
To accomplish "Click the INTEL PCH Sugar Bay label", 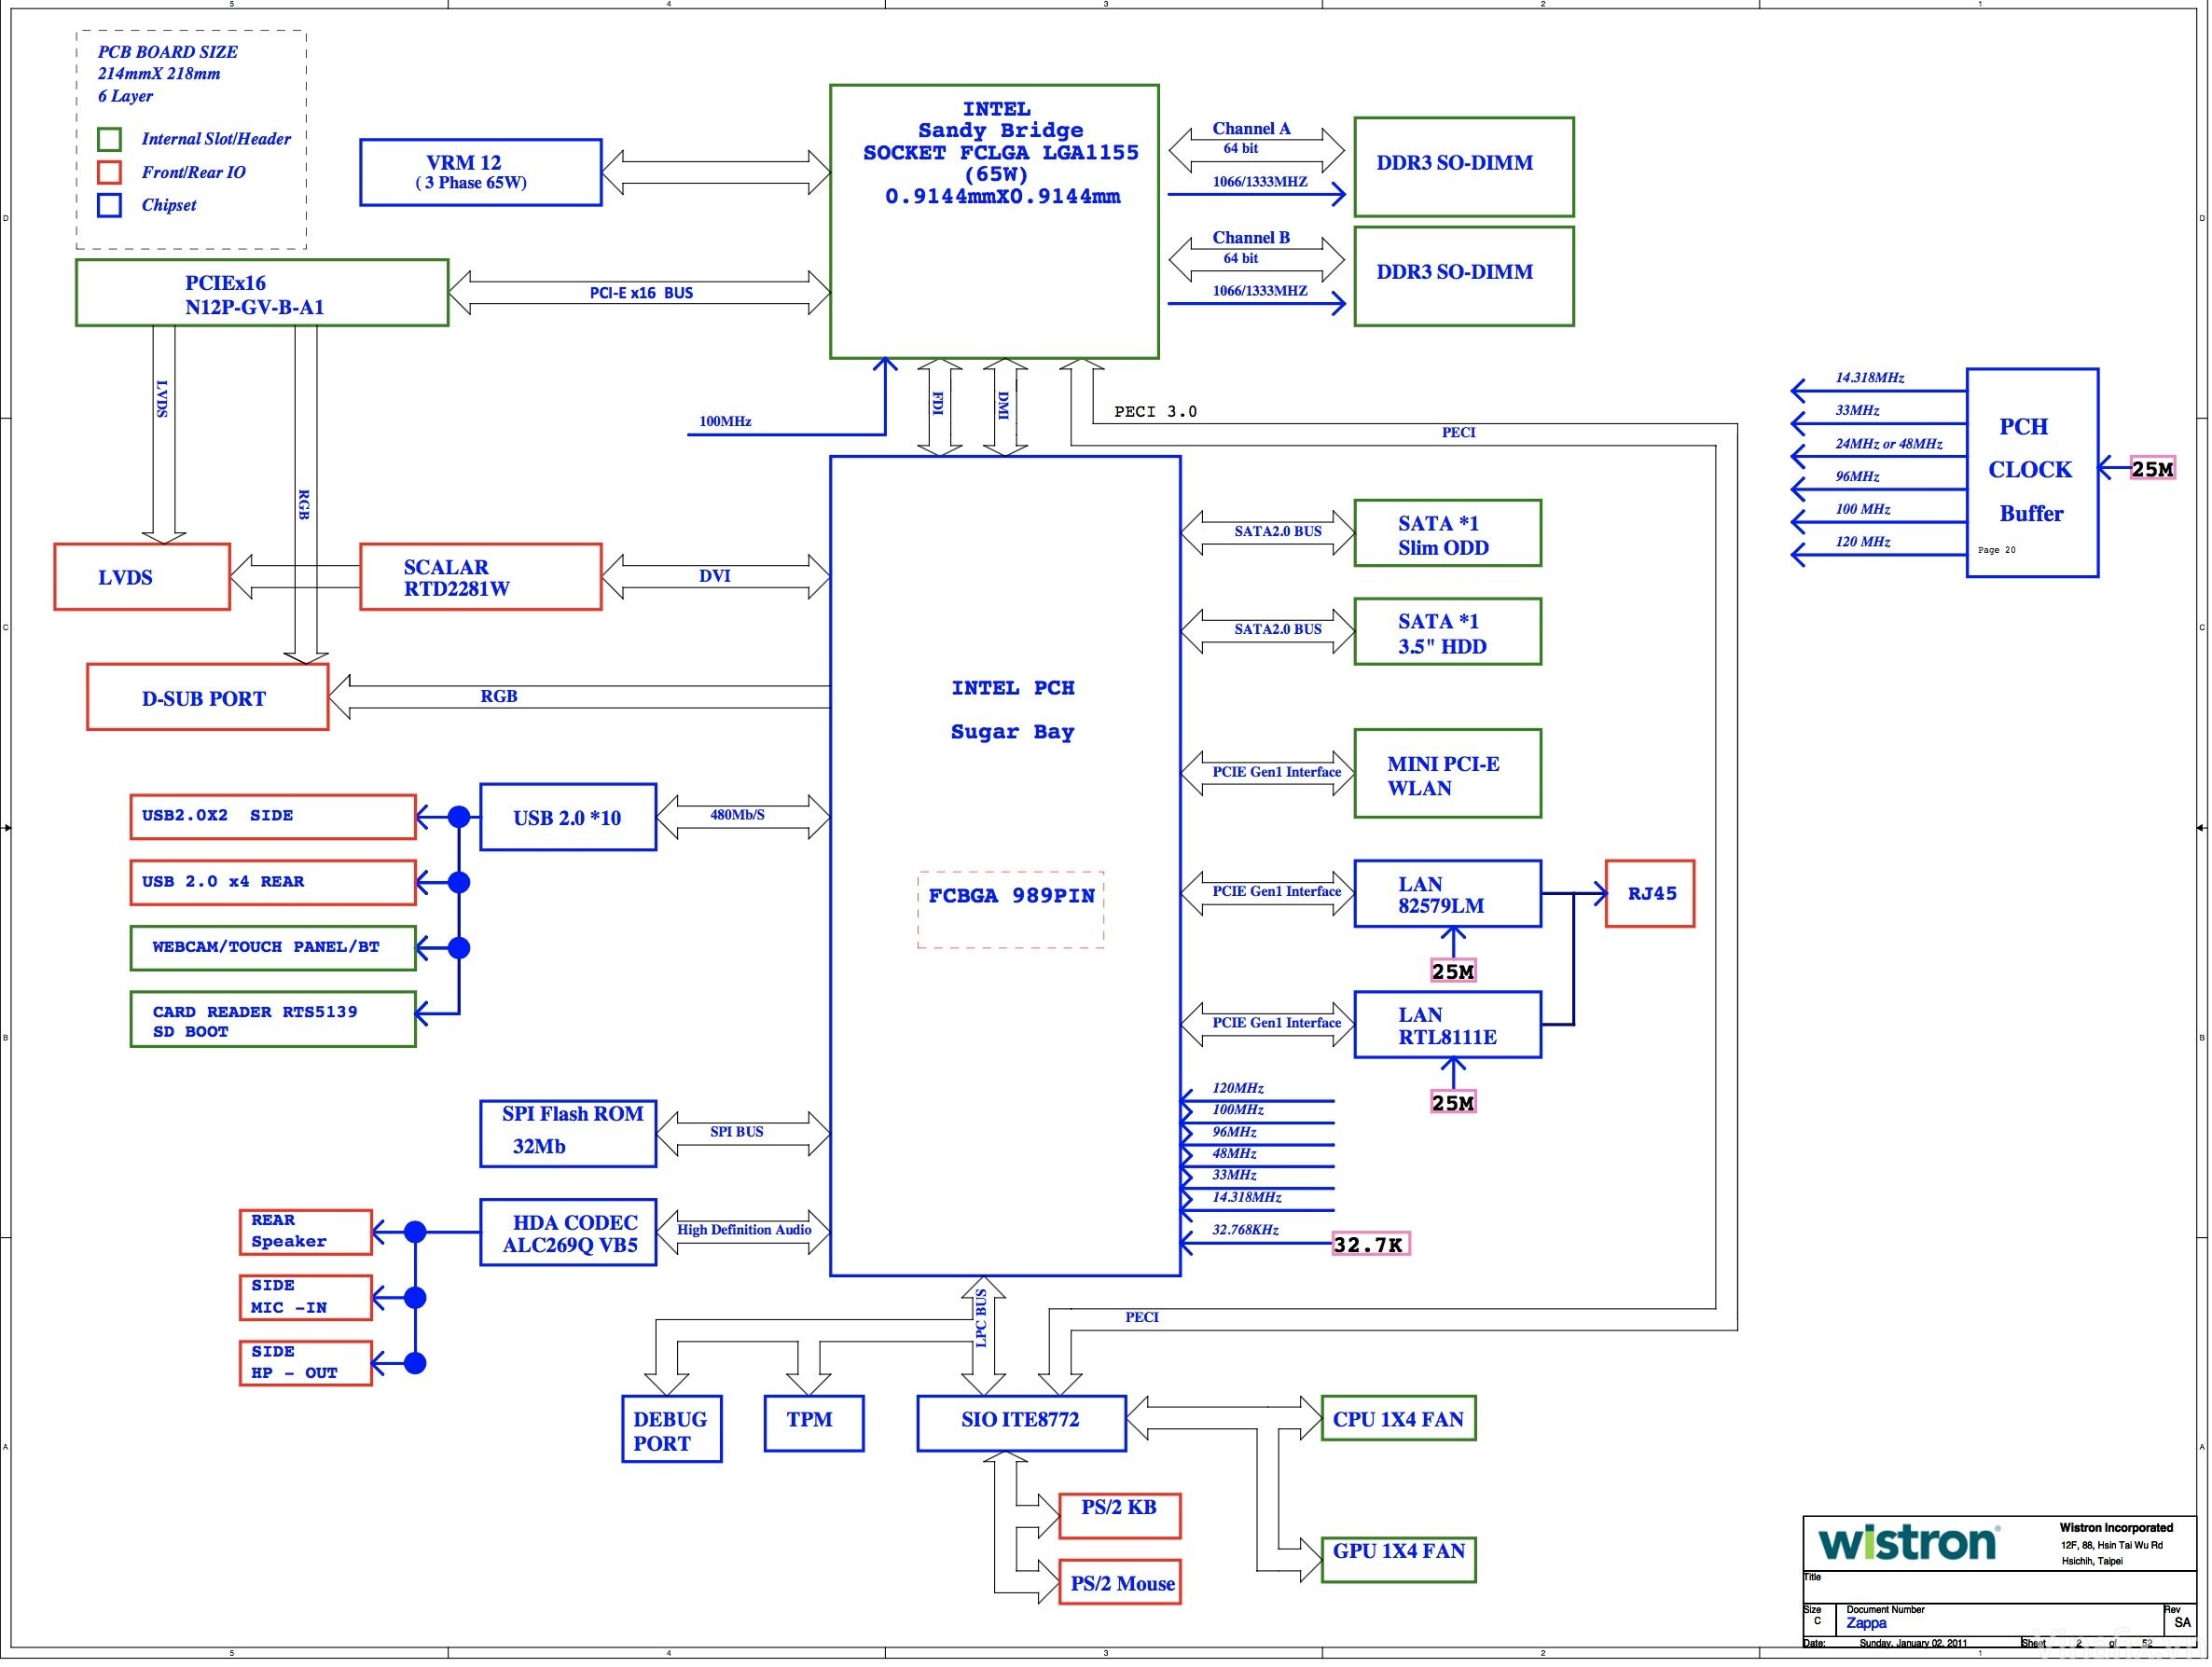I will 1012,710.
